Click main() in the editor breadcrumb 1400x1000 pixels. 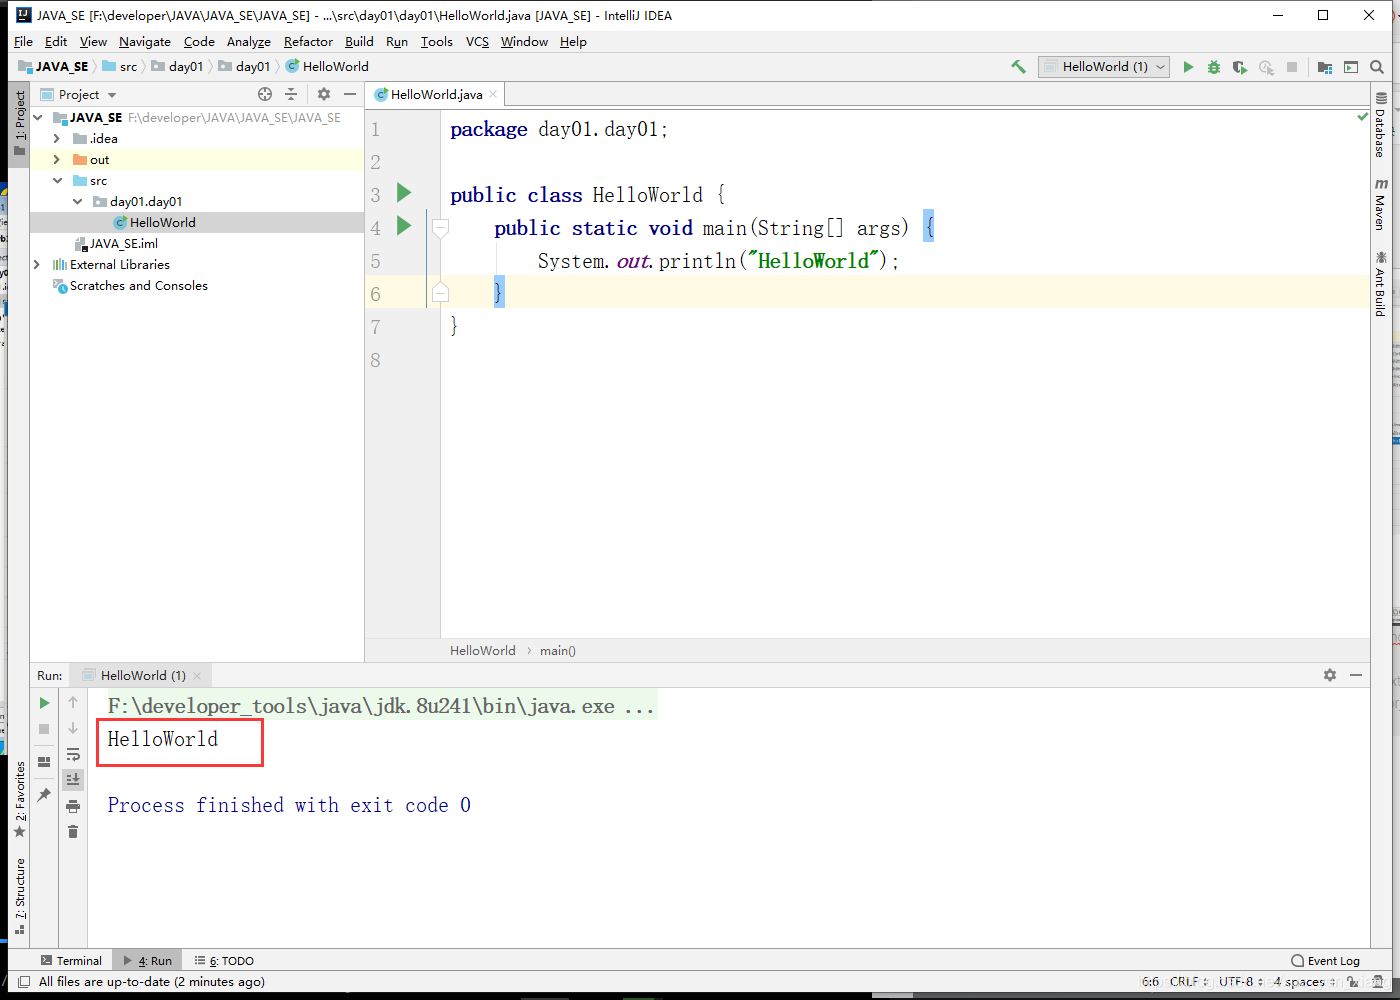coord(558,651)
